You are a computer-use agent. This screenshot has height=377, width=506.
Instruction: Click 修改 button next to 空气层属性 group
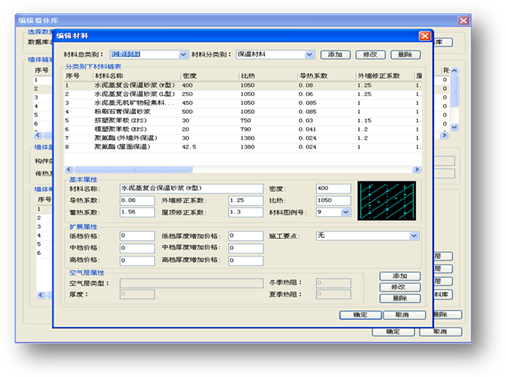[400, 287]
